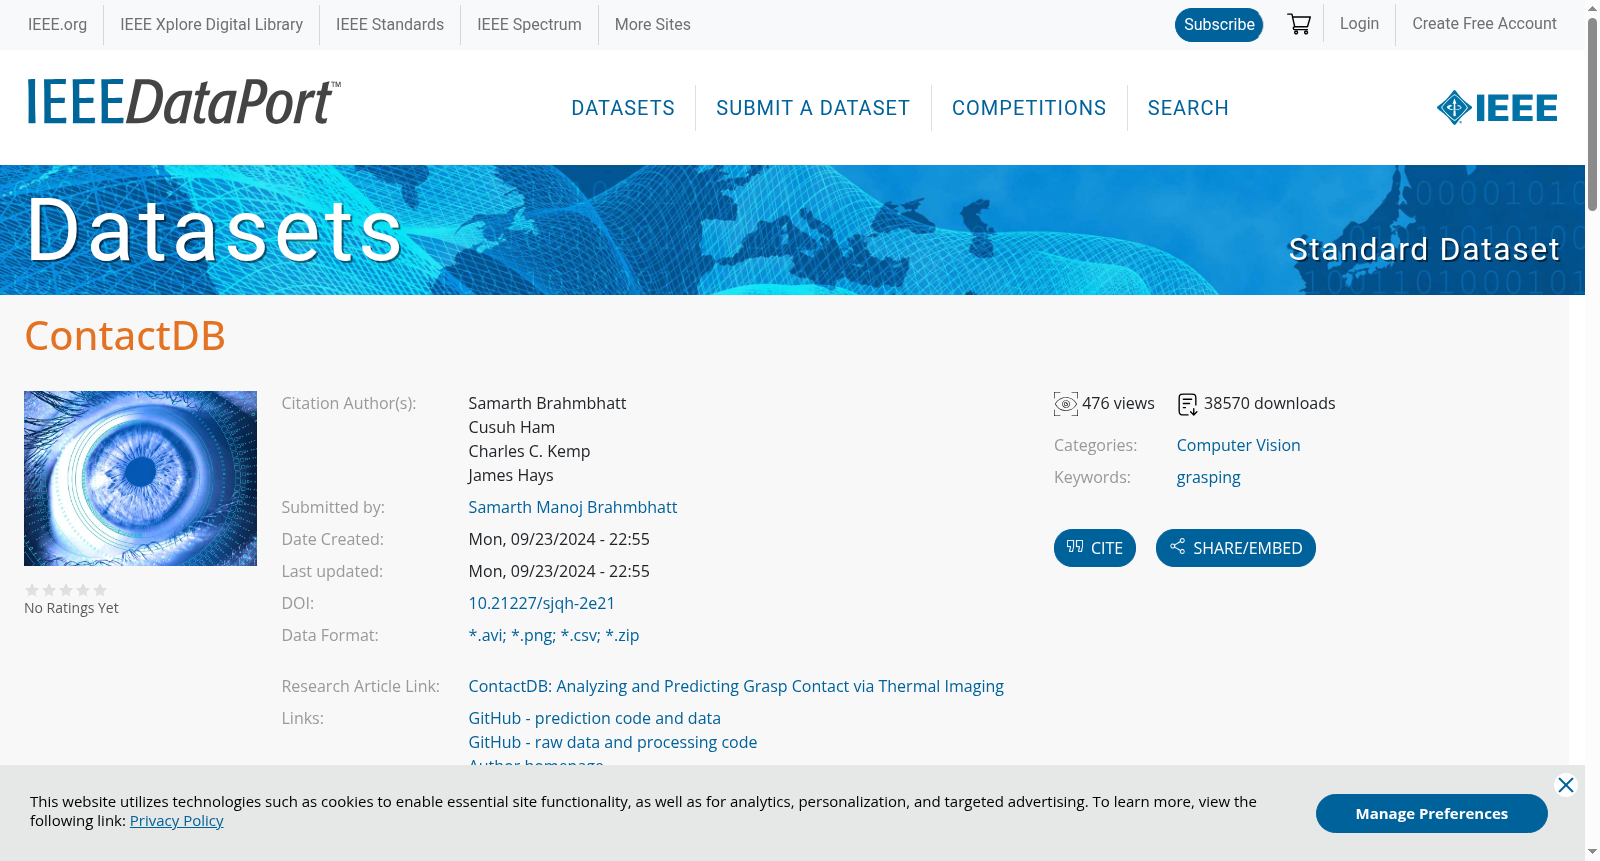Go to SUBMIT A DATASET
The width and height of the screenshot is (1600, 861).
813,108
